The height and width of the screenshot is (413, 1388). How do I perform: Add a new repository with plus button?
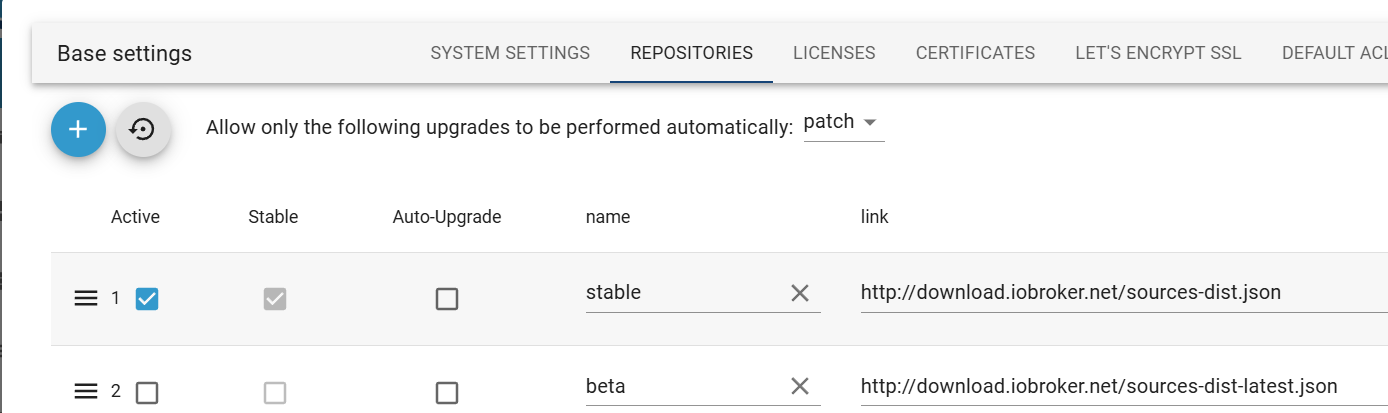pyautogui.click(x=78, y=129)
